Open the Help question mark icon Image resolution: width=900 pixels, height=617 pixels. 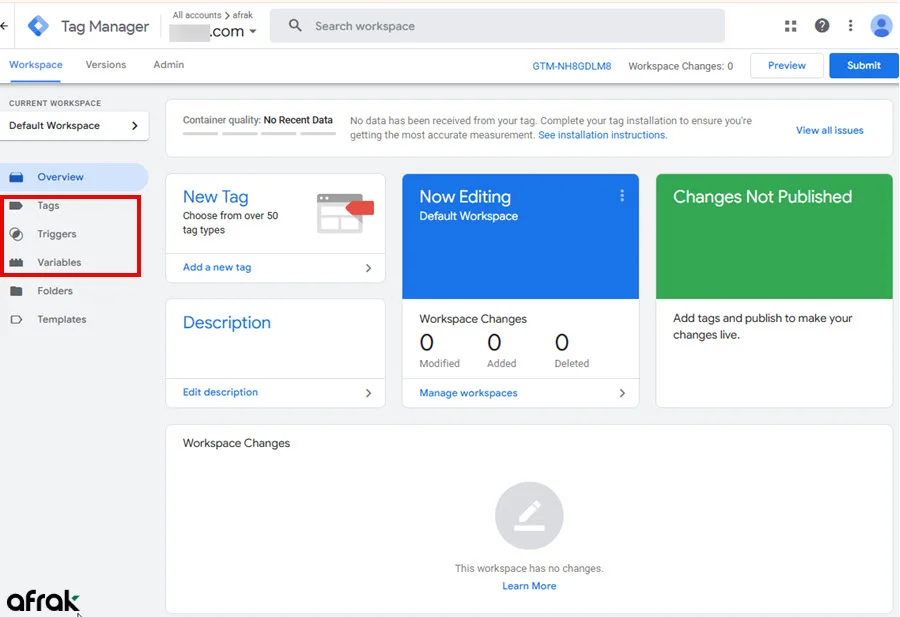(x=822, y=26)
